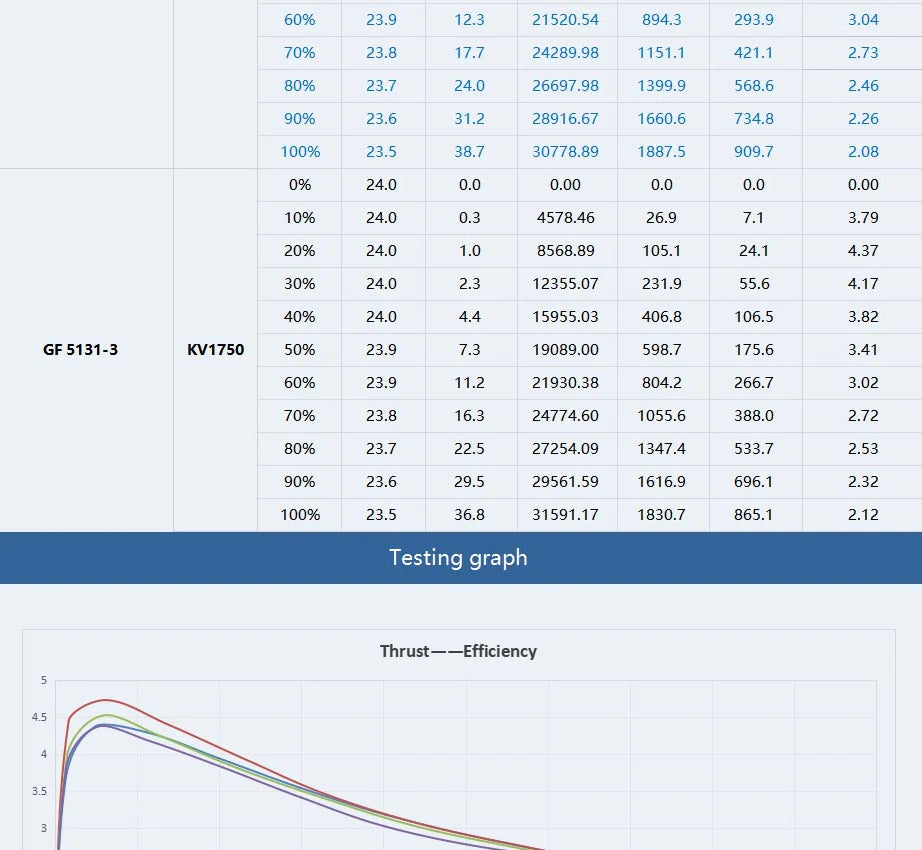This screenshot has width=922, height=850.
Task: Select the KV1750 motor cell
Action: coord(215,350)
